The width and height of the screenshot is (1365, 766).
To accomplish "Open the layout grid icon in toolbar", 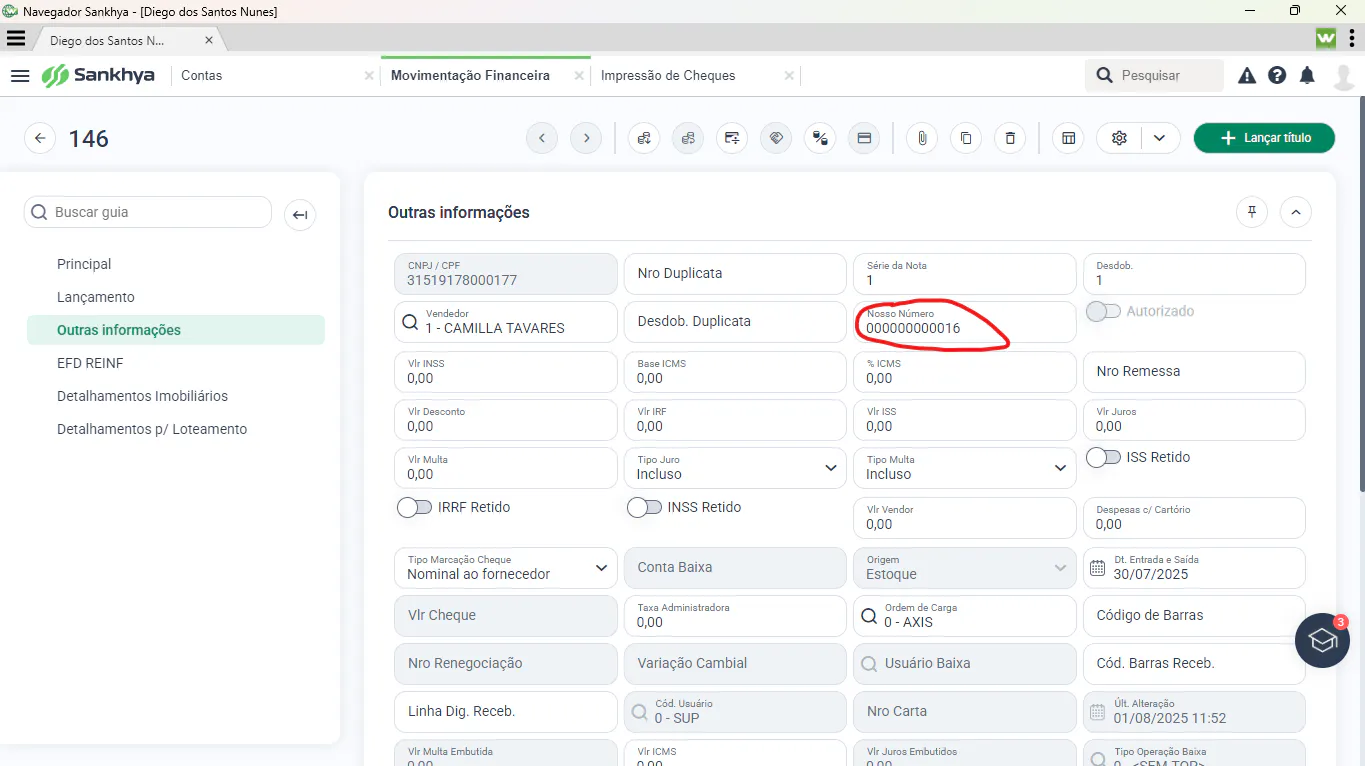I will [x=1068, y=138].
